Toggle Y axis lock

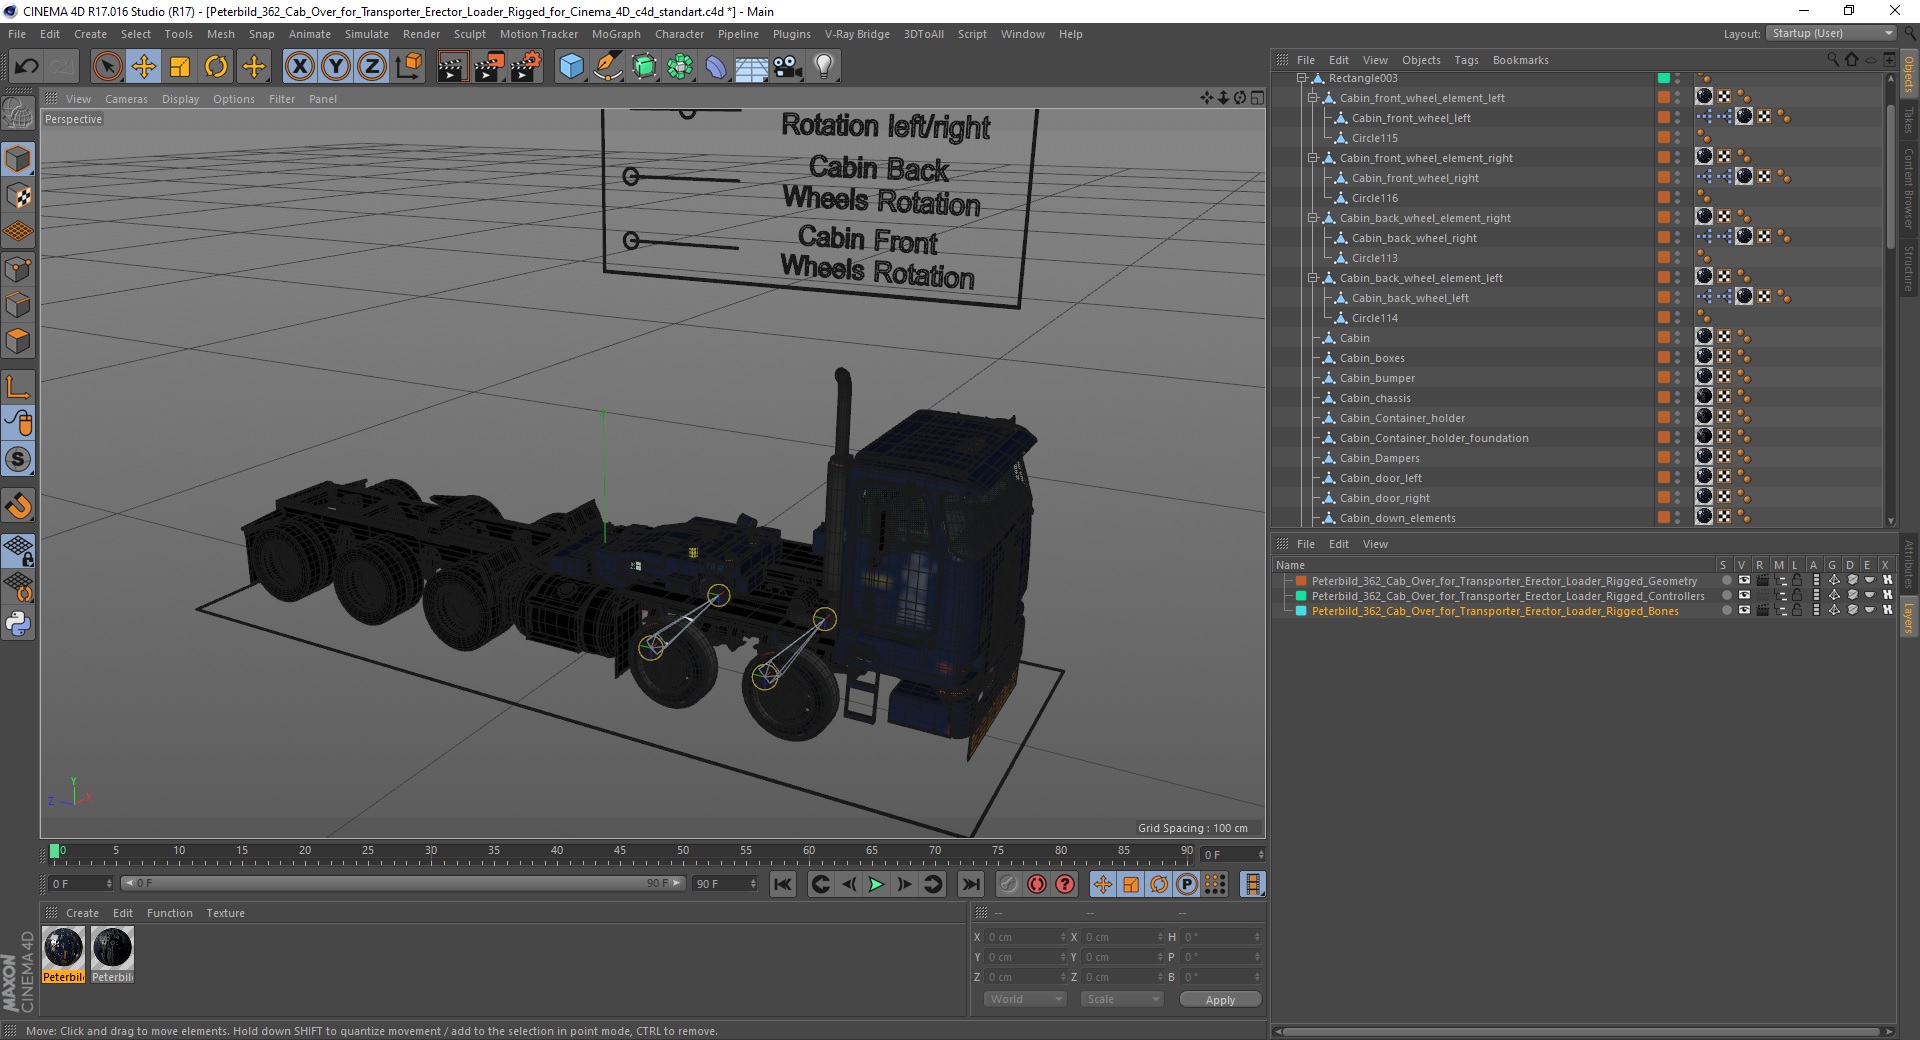336,67
